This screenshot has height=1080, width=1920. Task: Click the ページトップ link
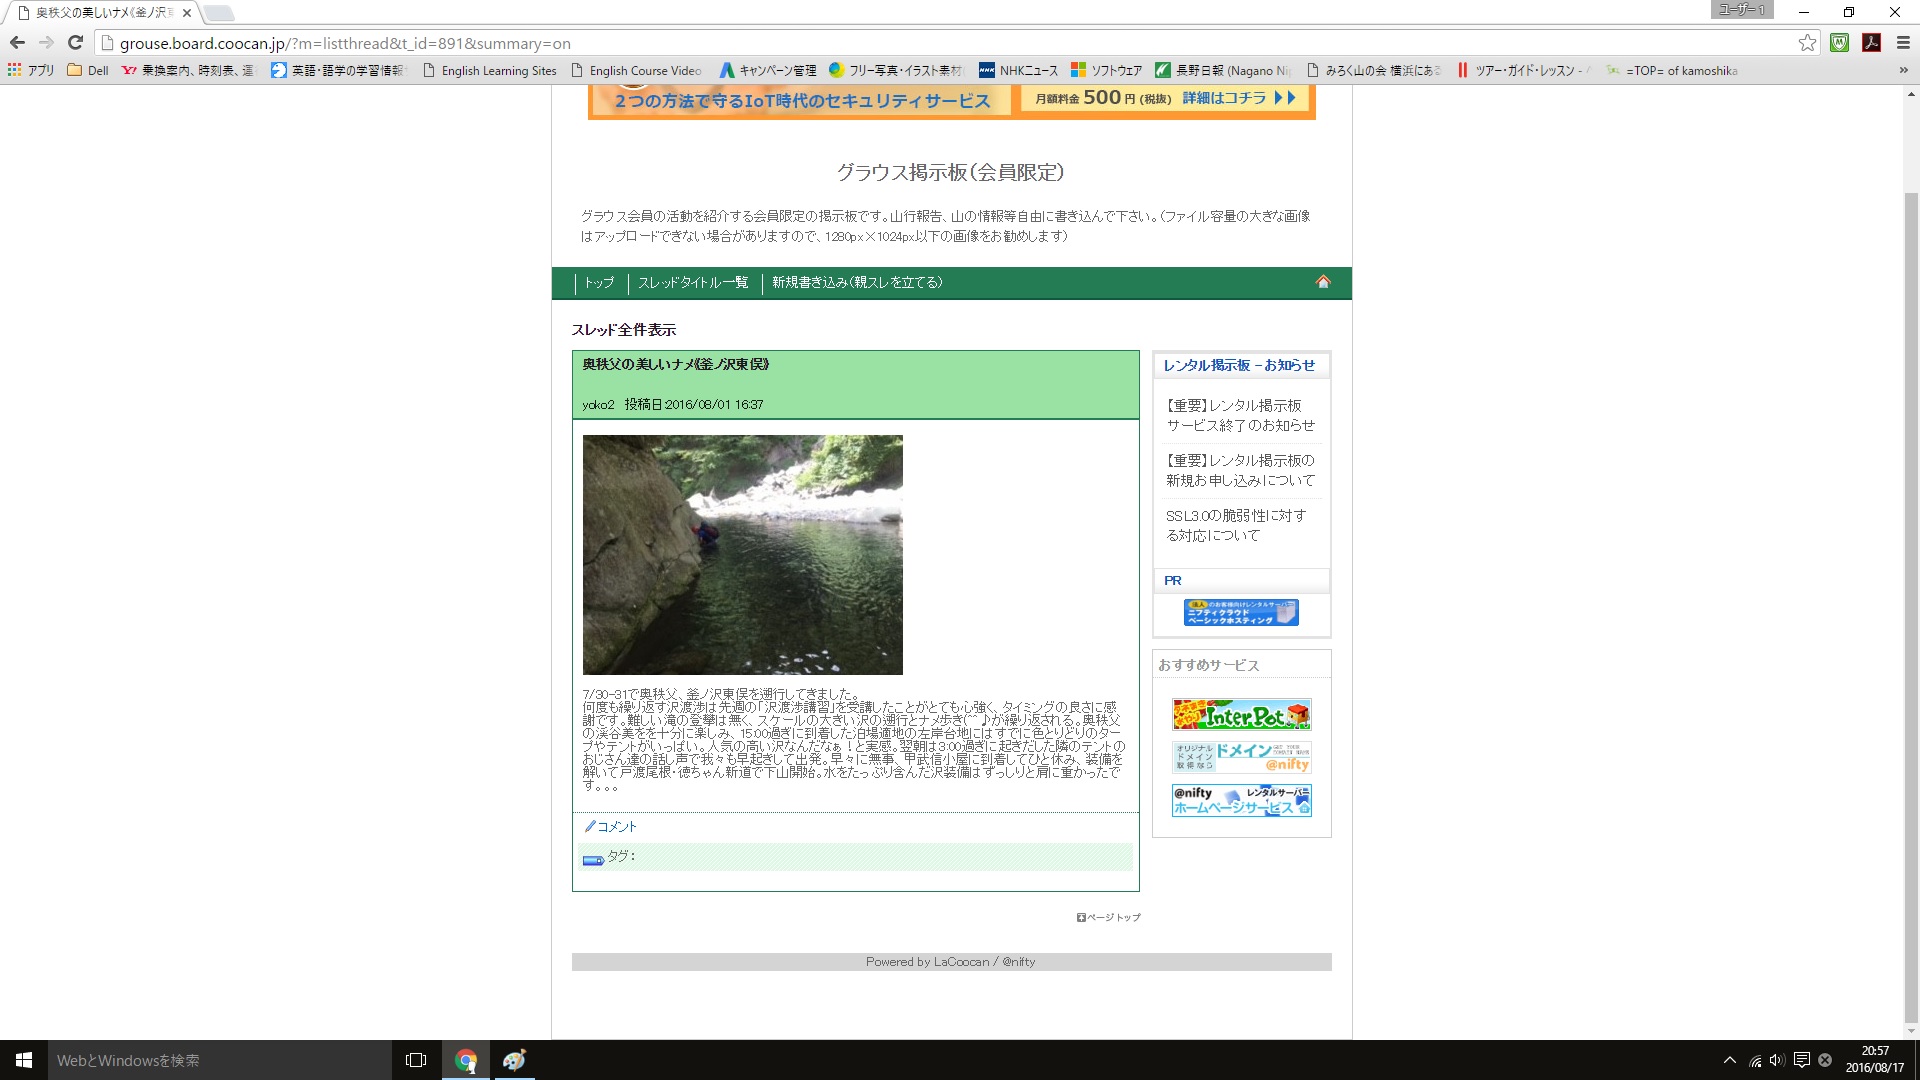(x=1109, y=917)
